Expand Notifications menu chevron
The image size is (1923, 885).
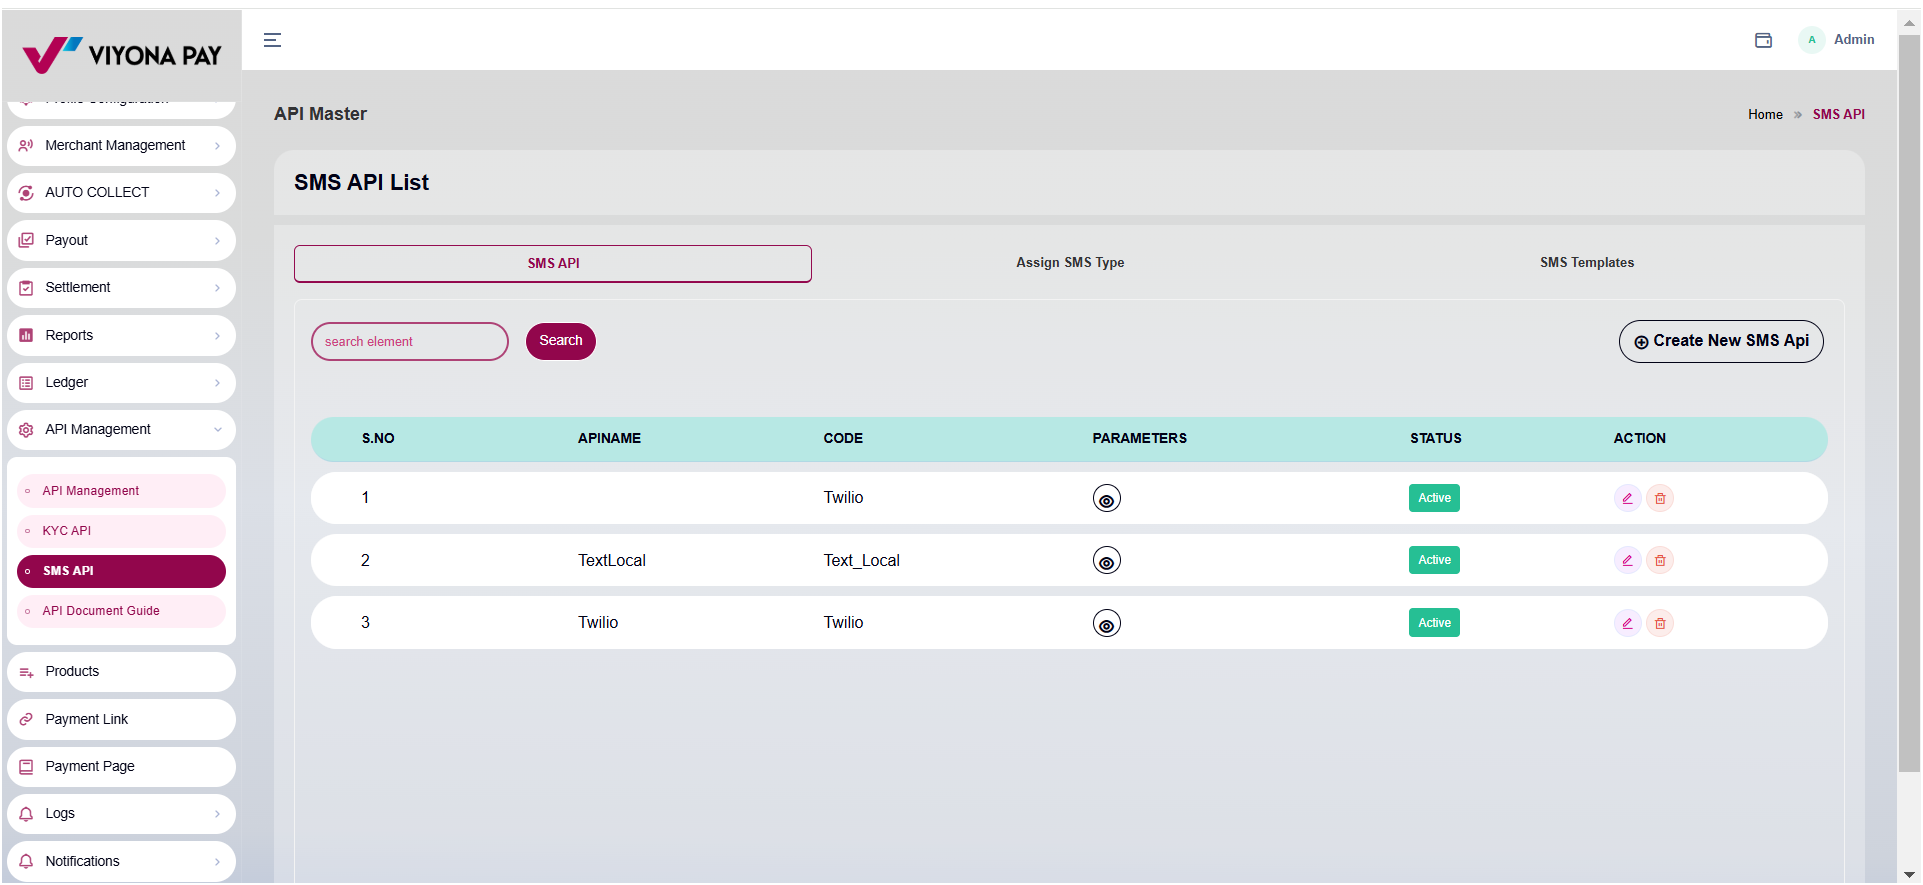217,862
